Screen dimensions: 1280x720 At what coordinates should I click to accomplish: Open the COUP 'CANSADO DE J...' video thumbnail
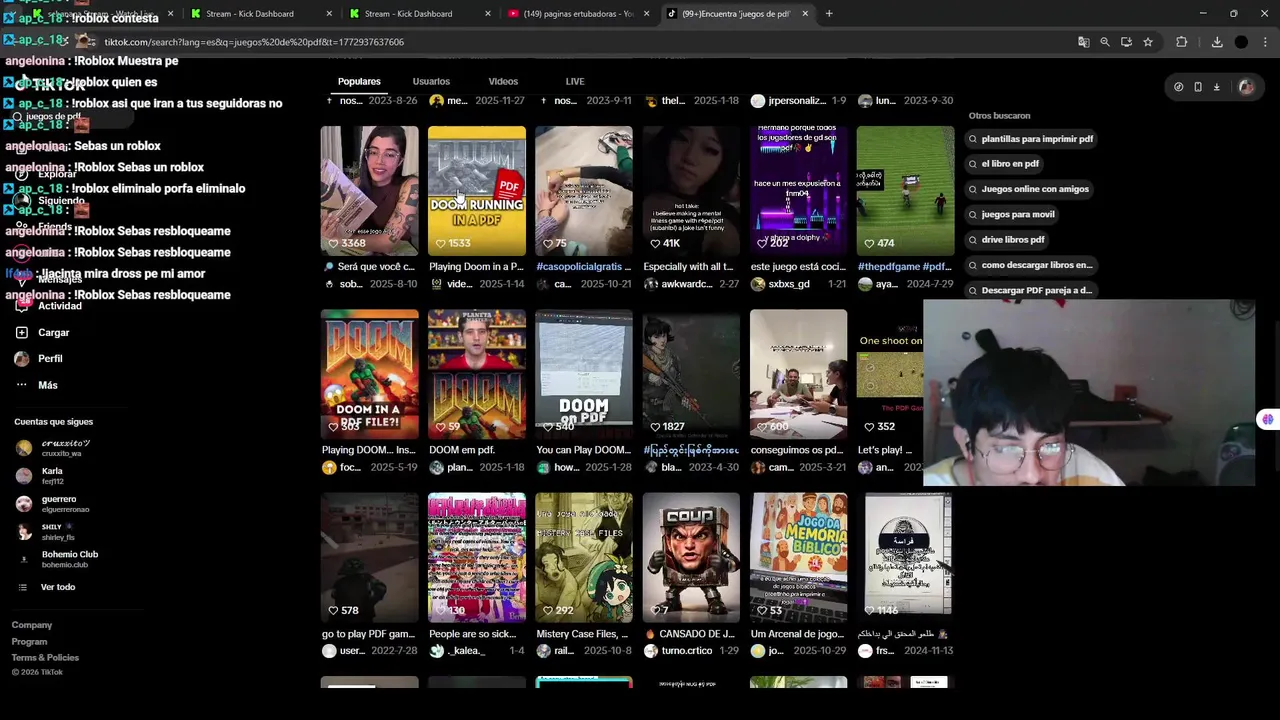tap(692, 557)
